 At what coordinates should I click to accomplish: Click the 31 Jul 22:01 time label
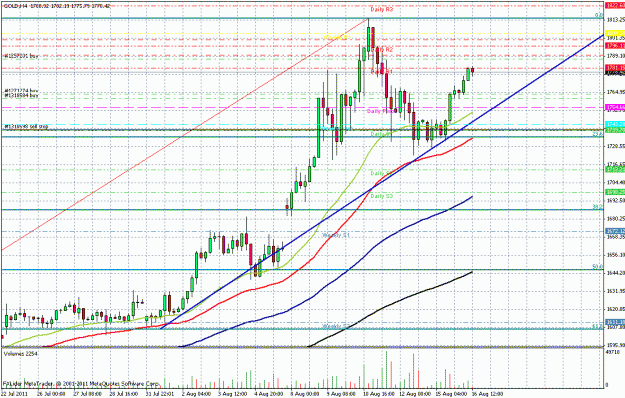[x=160, y=394]
